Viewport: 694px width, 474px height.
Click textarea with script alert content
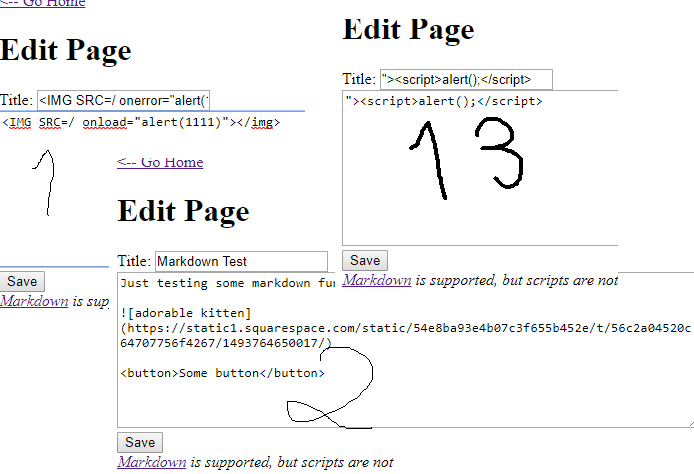tap(480, 168)
